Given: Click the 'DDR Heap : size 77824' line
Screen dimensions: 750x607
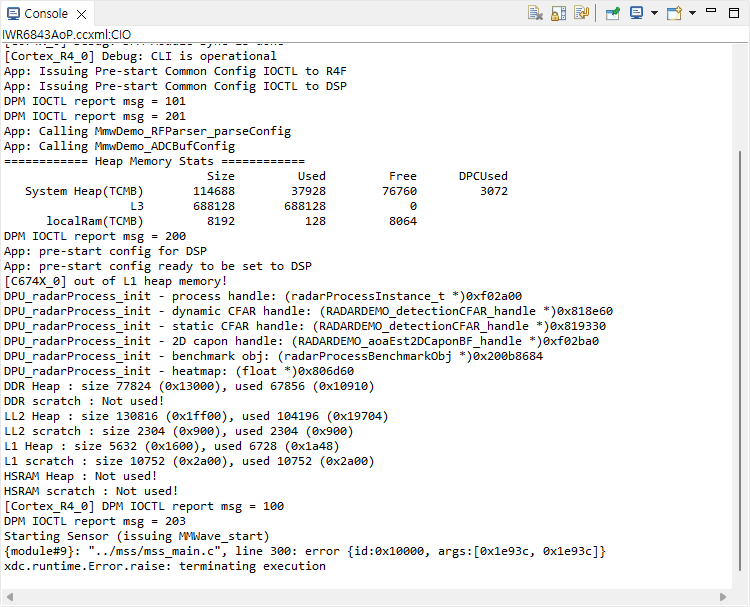Looking at the screenshot, I should [x=189, y=386].
